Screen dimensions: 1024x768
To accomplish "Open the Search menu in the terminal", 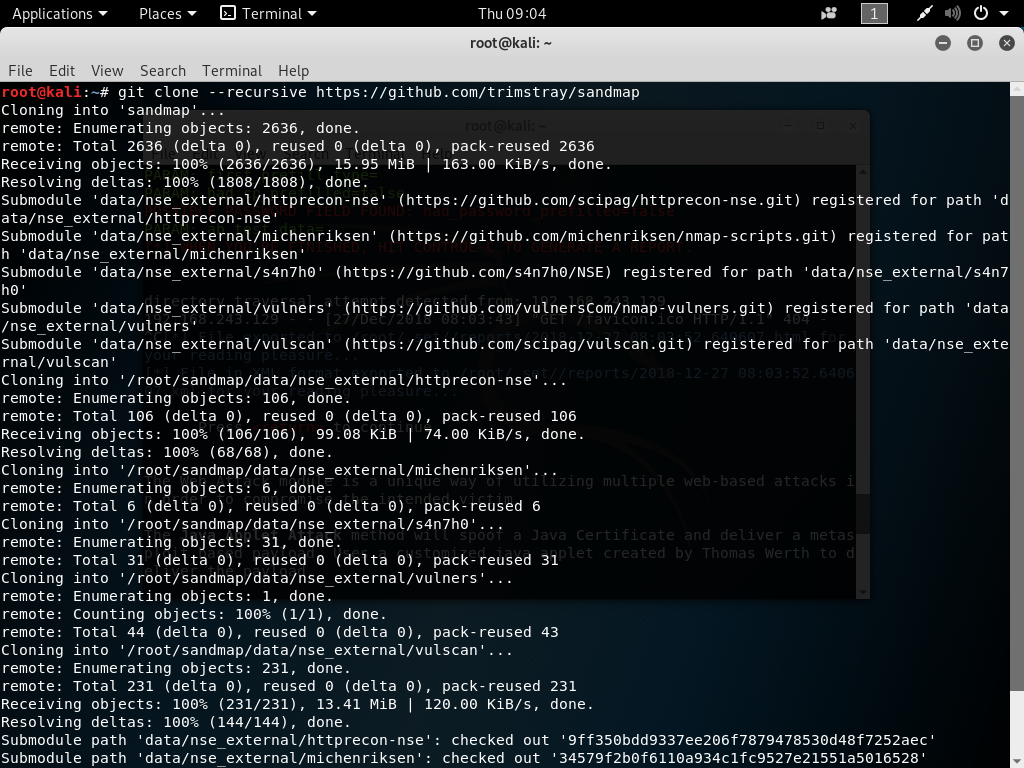I will 162,71.
